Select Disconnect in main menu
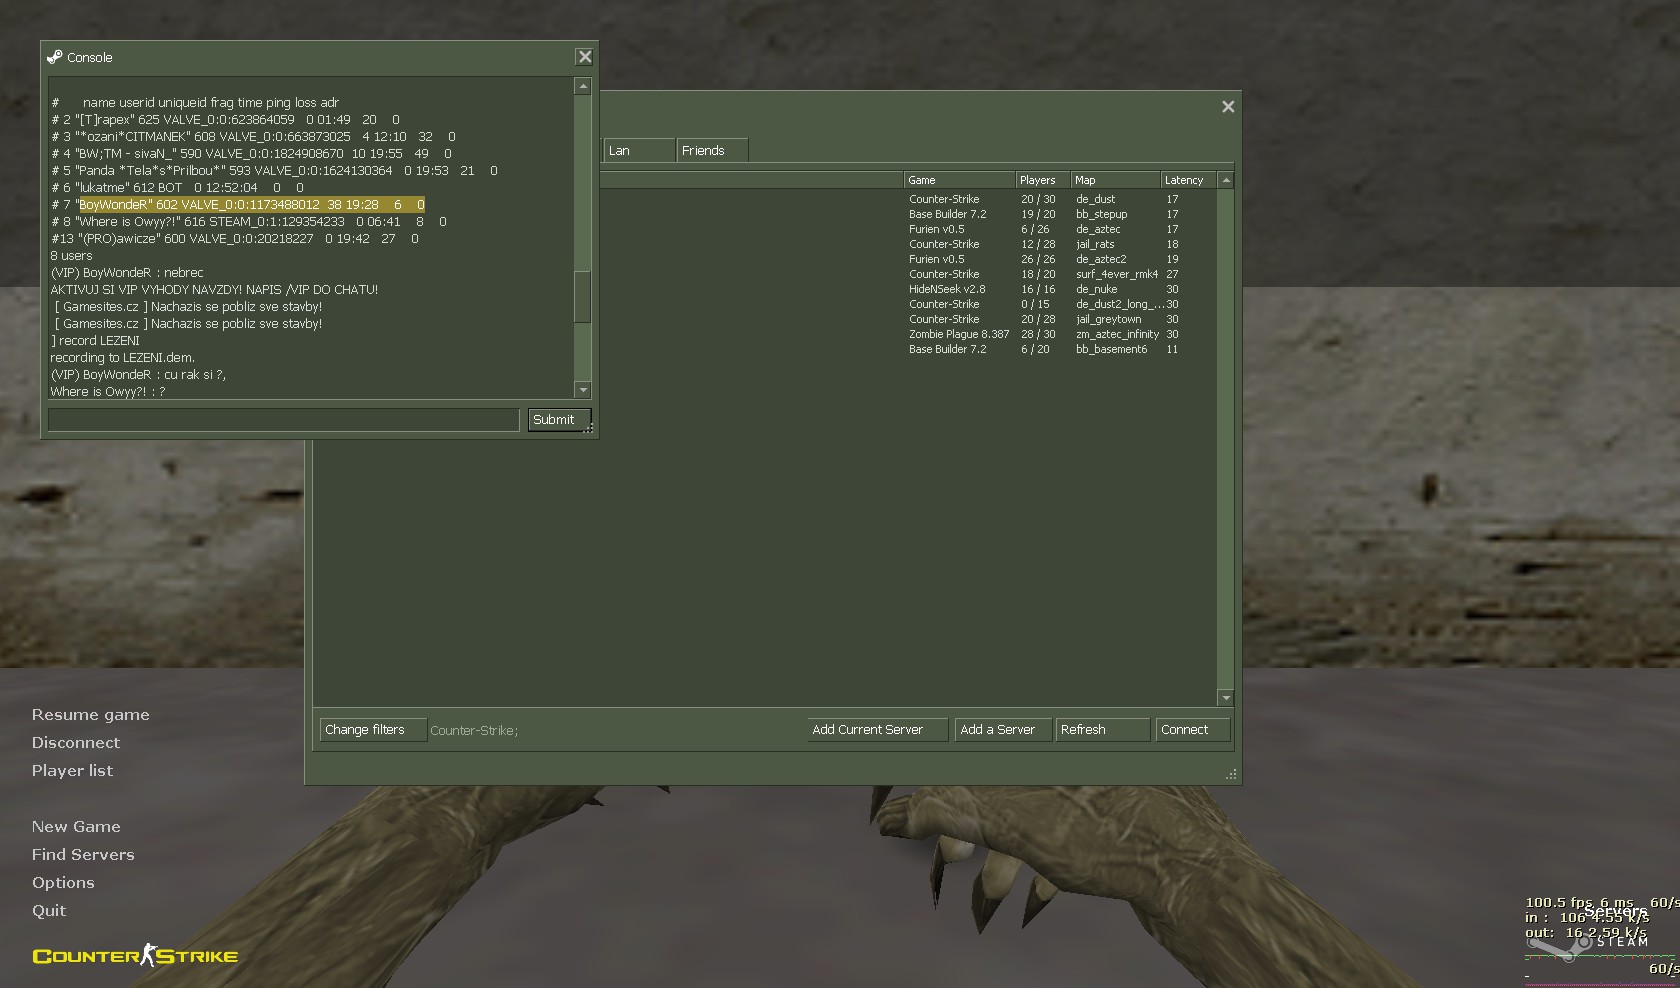The width and height of the screenshot is (1680, 988). click(x=75, y=743)
